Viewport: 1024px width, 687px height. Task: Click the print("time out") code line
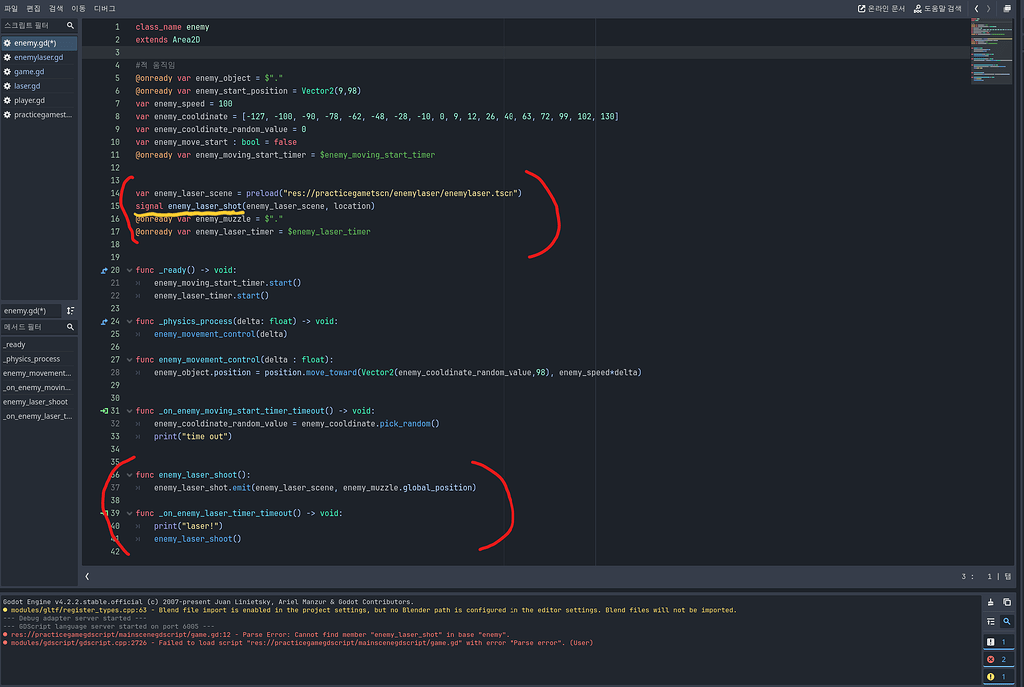tap(193, 437)
